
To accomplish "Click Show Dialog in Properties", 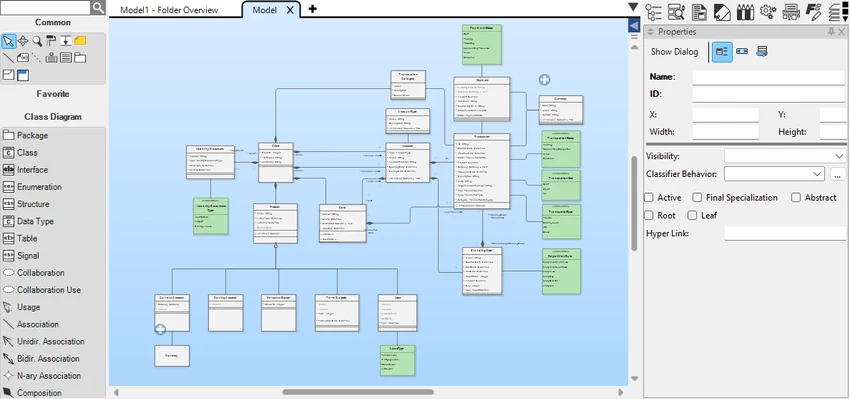I will pyautogui.click(x=674, y=52).
